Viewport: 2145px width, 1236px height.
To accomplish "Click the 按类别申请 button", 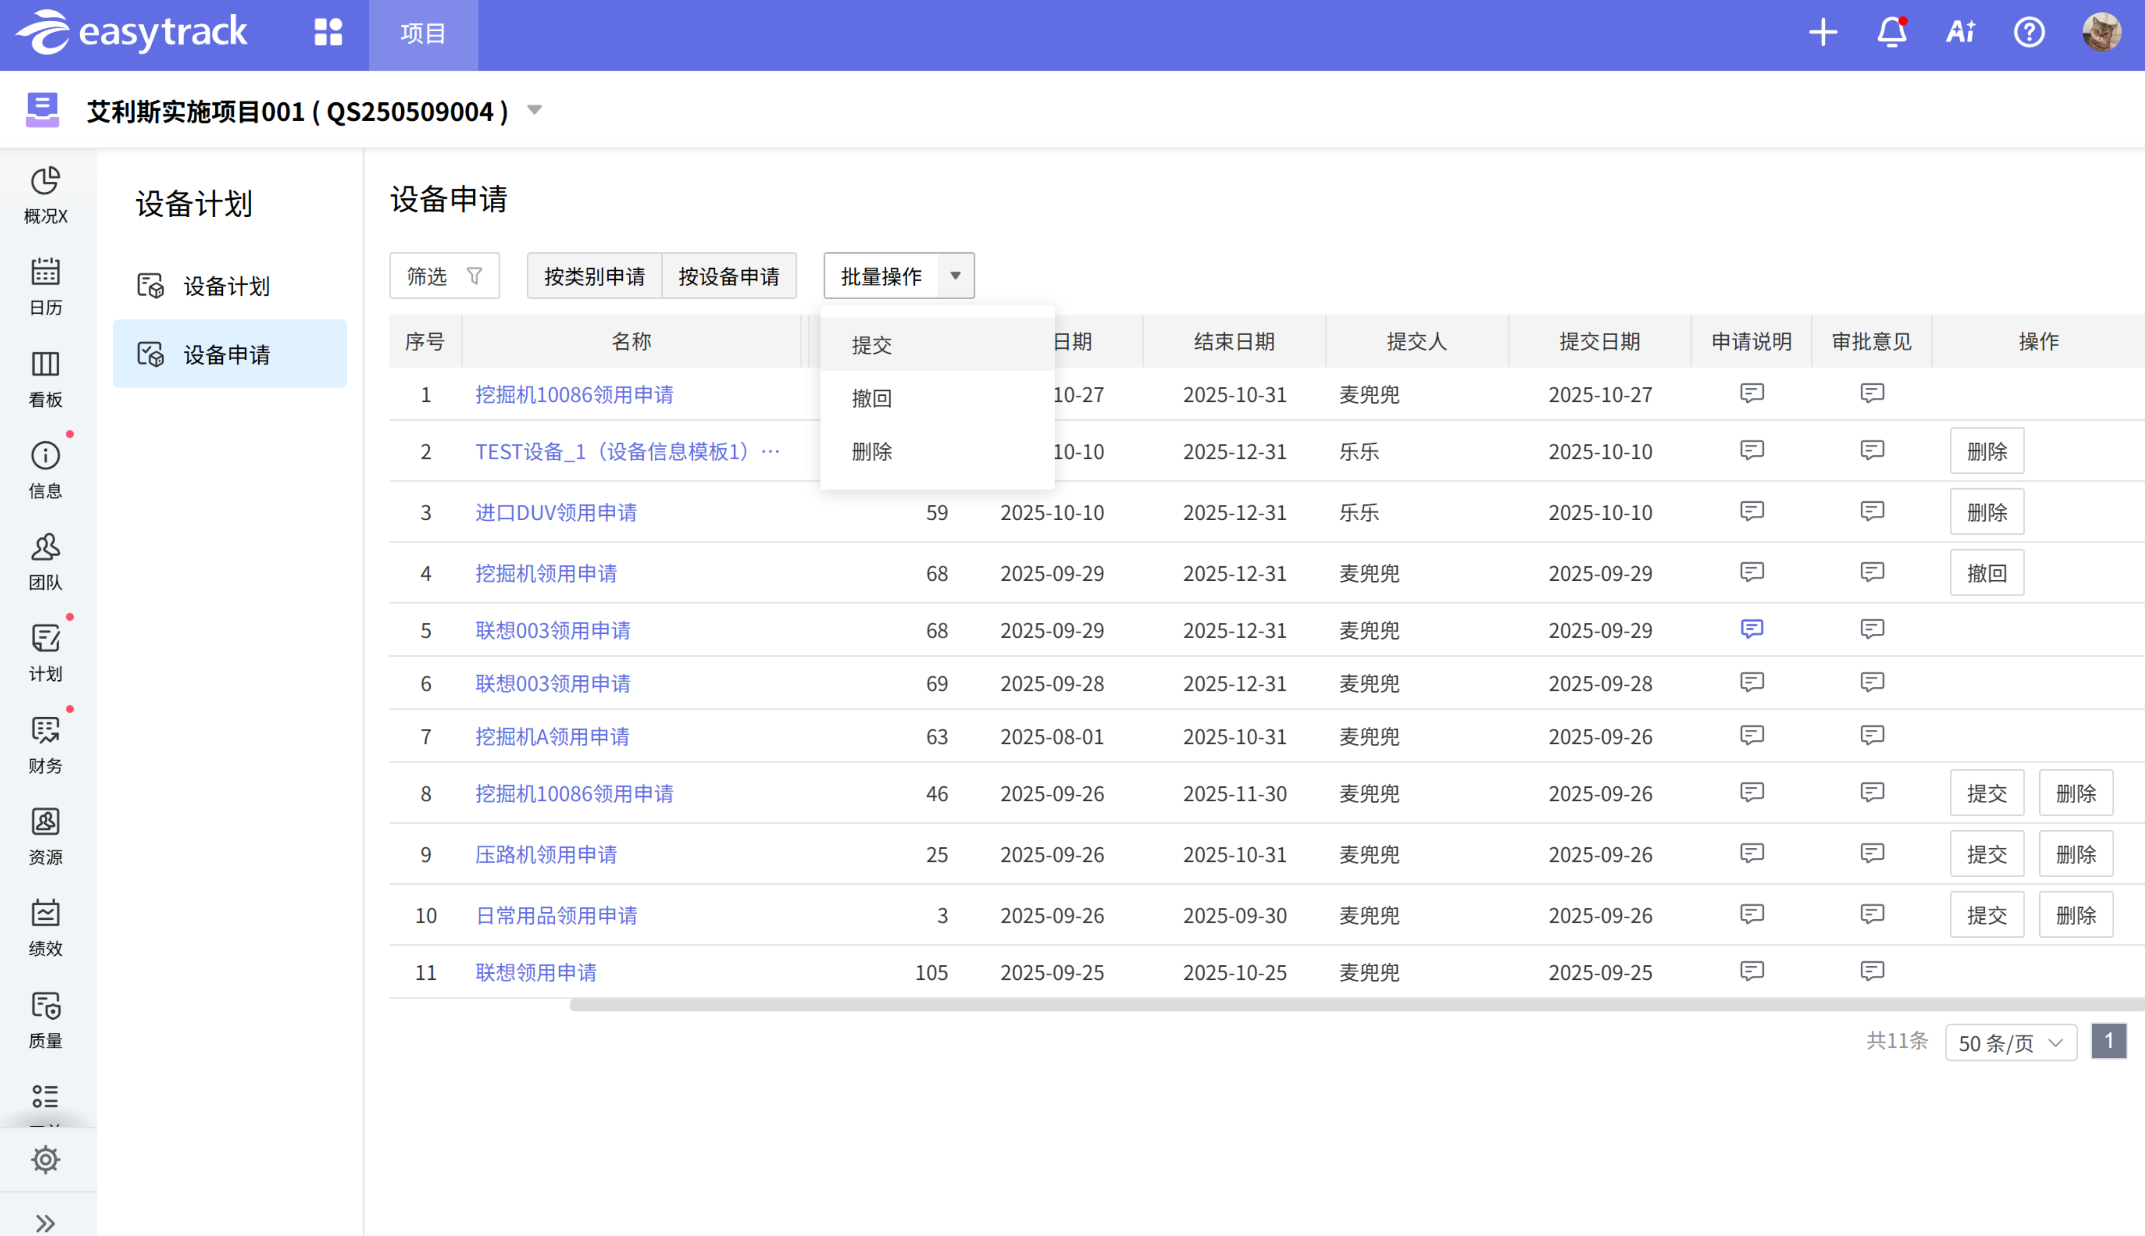I will click(594, 276).
